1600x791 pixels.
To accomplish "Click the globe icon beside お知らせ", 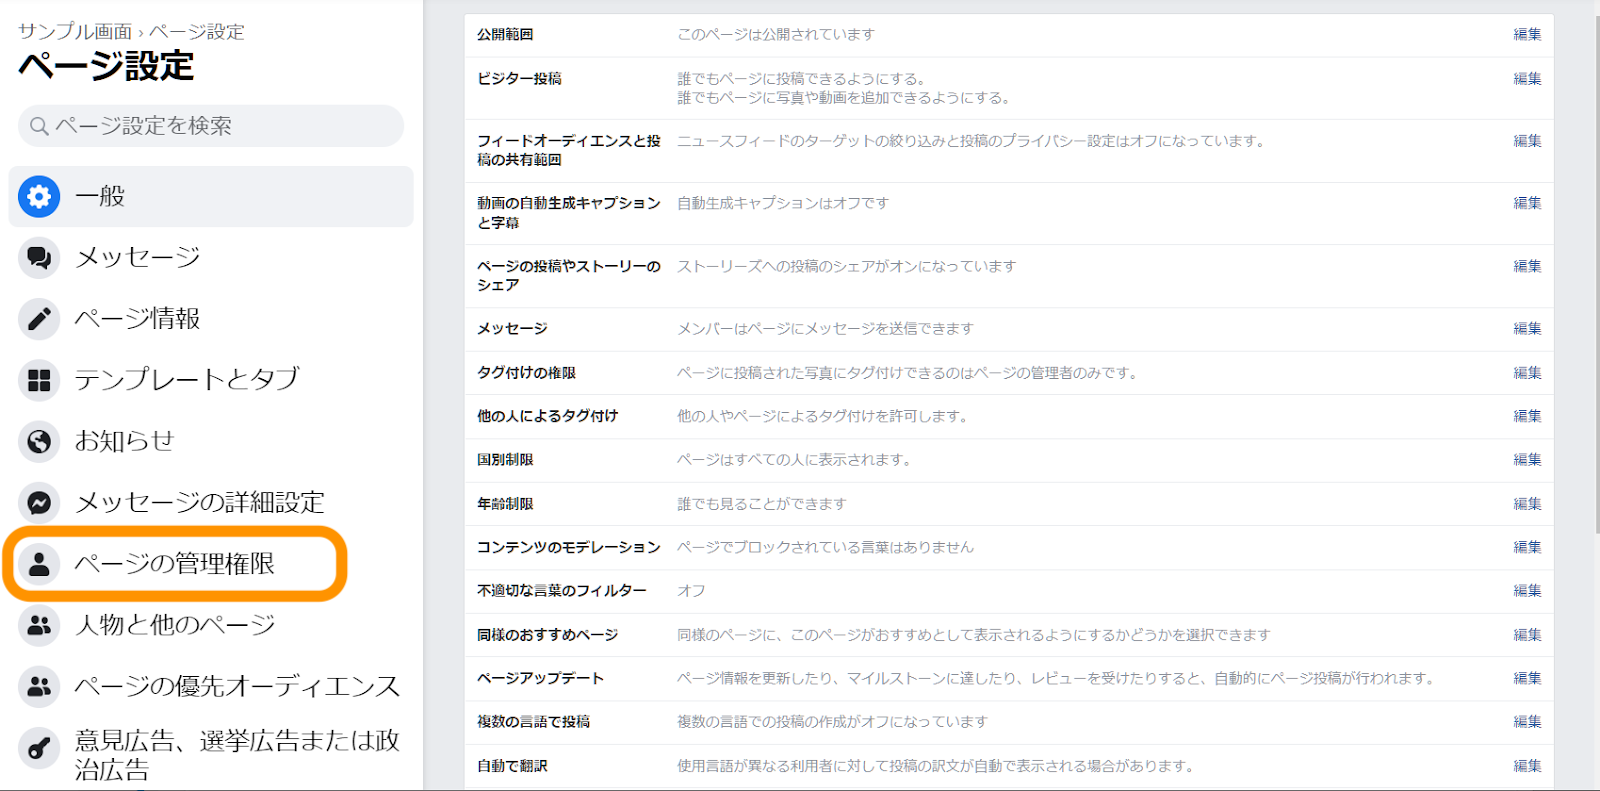I will 39,441.
